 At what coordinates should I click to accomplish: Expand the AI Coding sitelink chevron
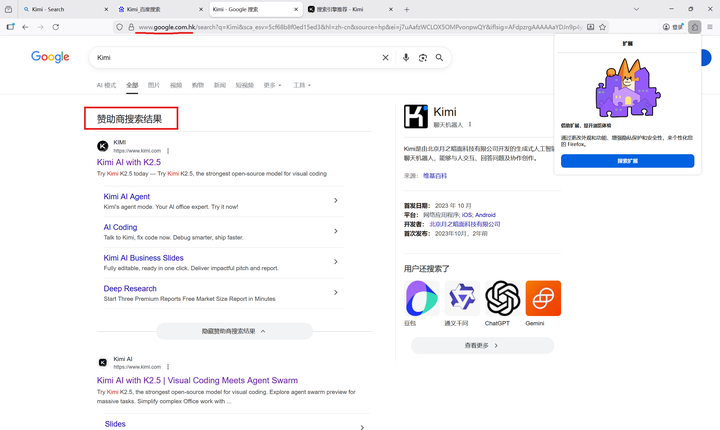(x=336, y=231)
